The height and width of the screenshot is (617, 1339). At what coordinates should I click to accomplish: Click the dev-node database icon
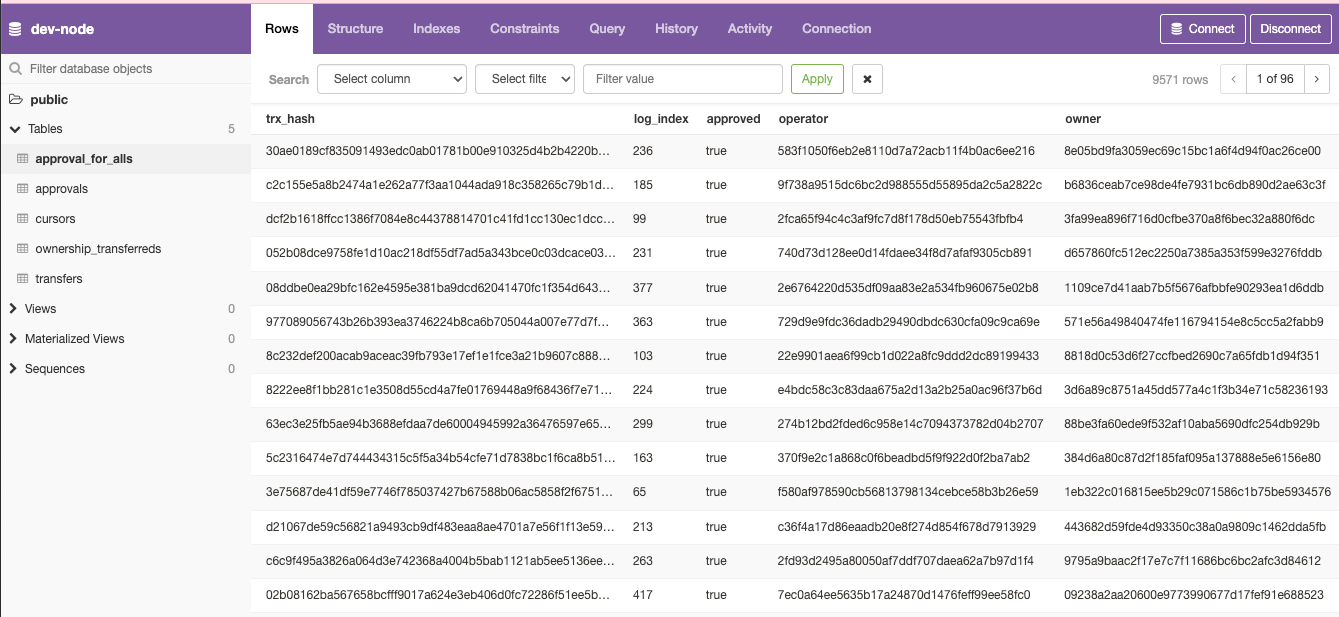click(15, 29)
